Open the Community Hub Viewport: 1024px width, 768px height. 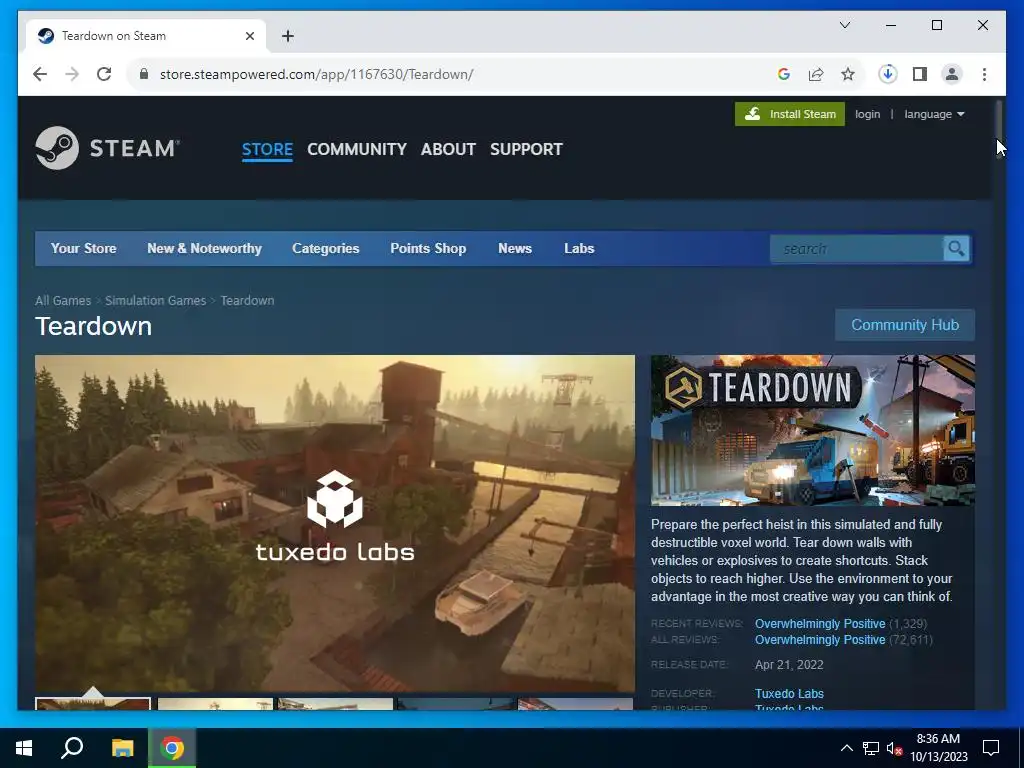[x=904, y=325]
